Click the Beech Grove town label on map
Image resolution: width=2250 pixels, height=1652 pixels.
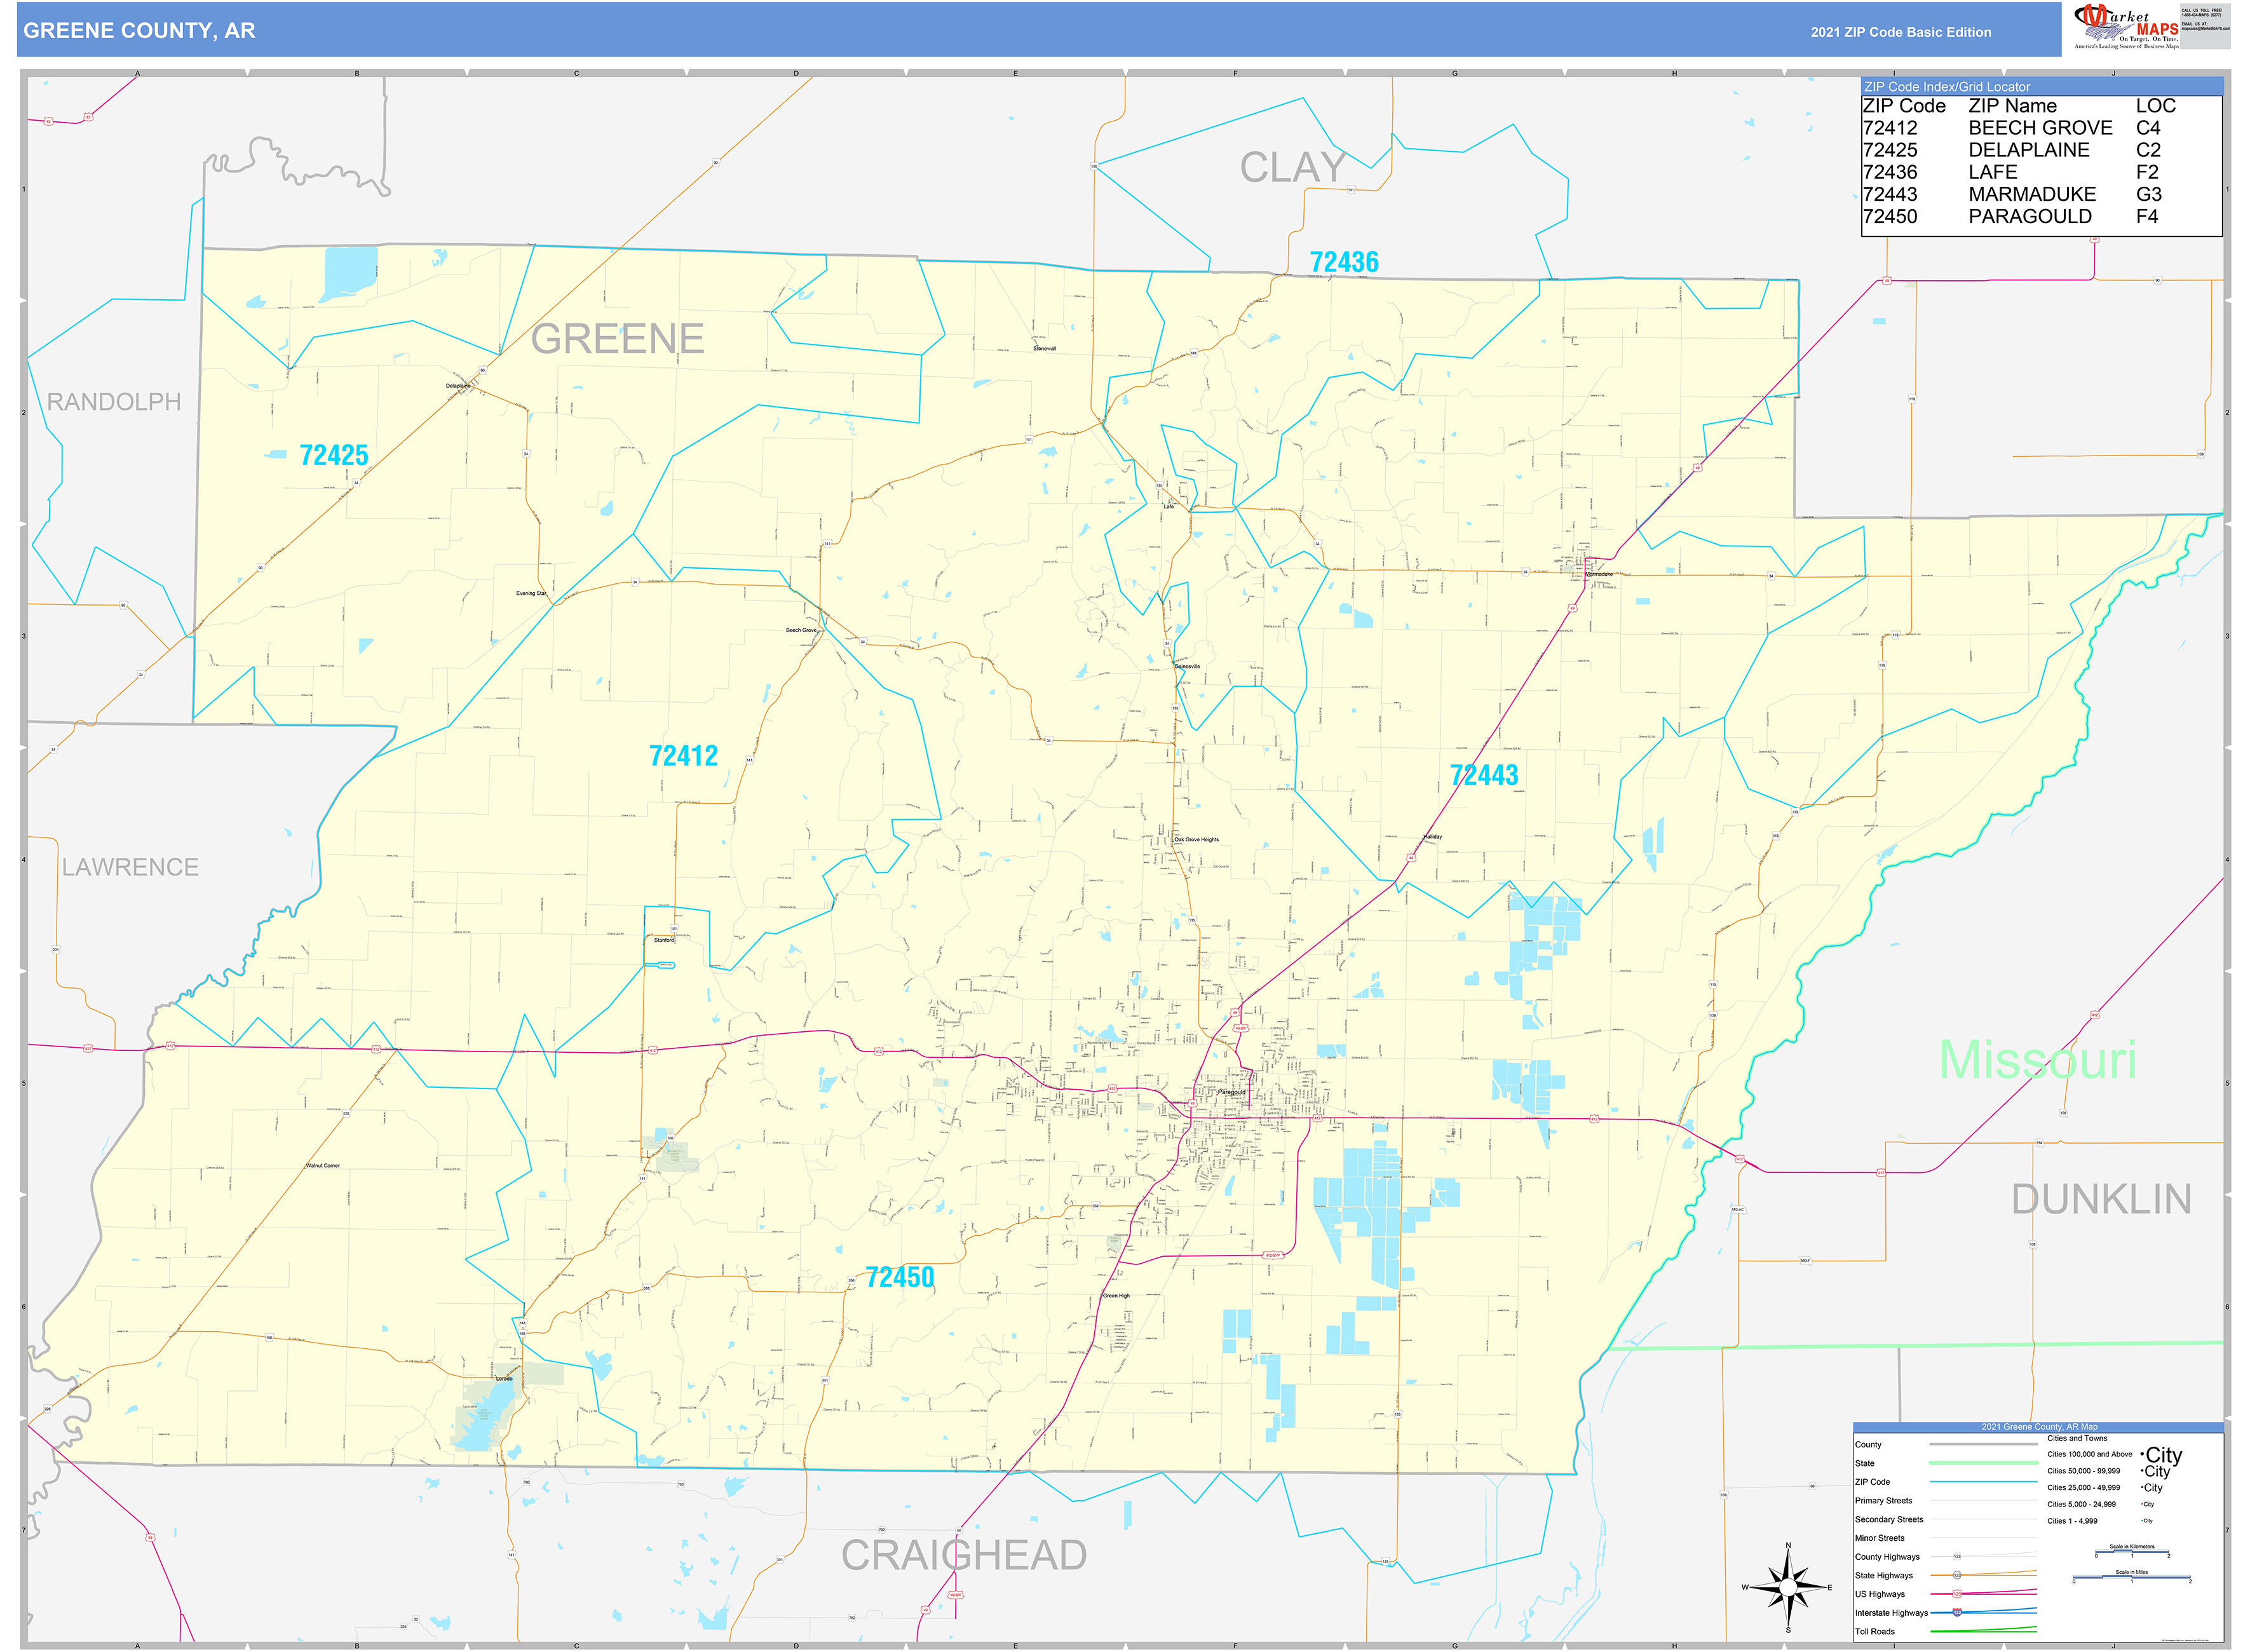point(801,630)
